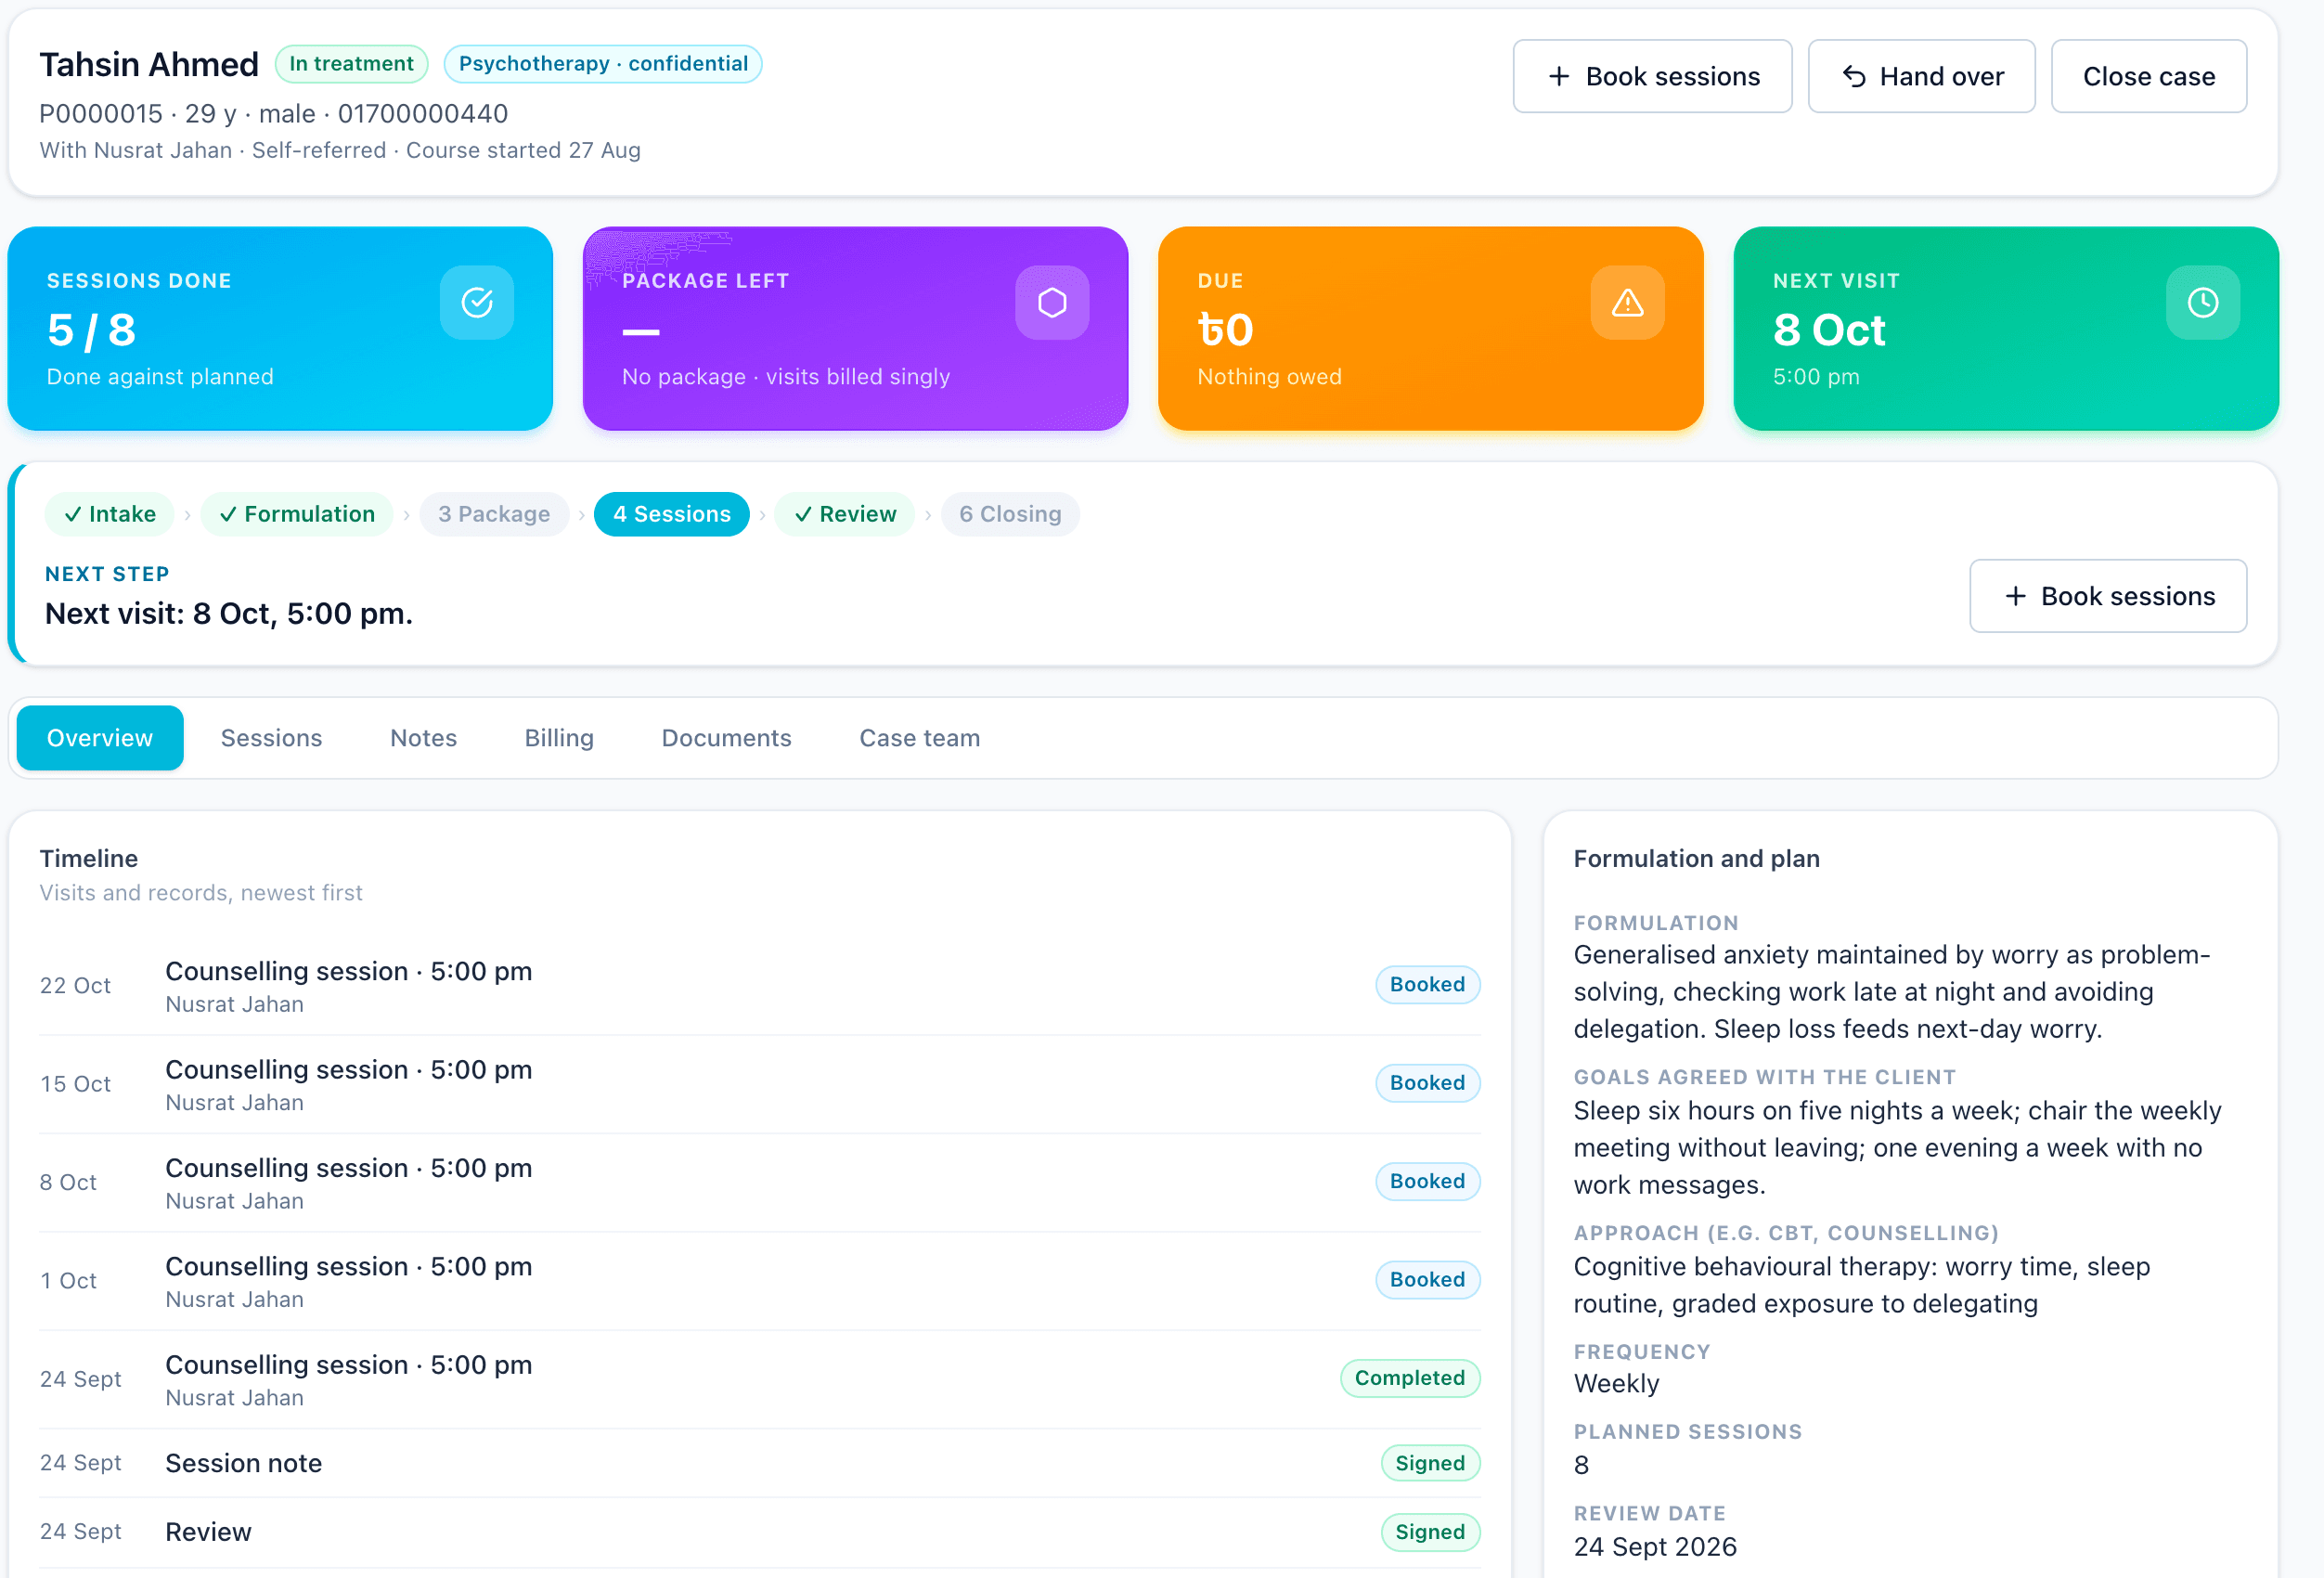Open the Notes tab

[423, 738]
